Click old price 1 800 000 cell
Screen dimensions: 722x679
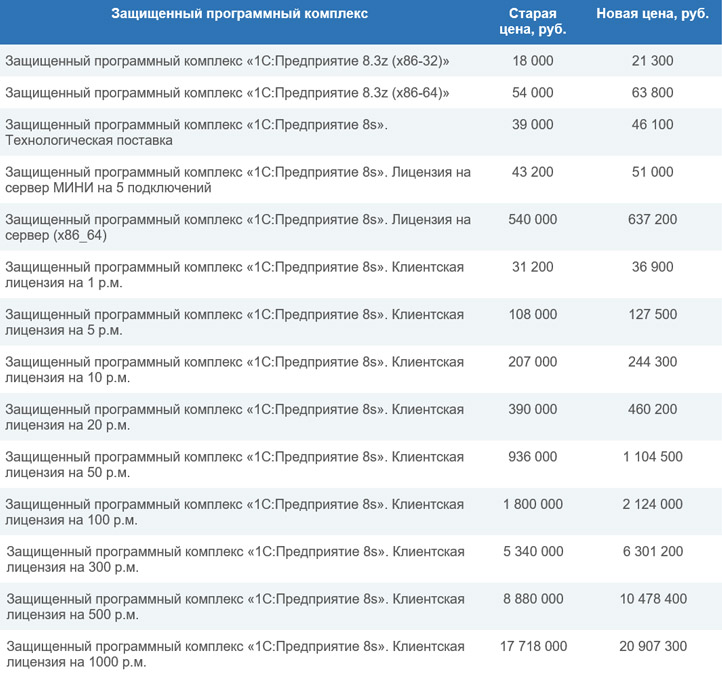click(532, 504)
